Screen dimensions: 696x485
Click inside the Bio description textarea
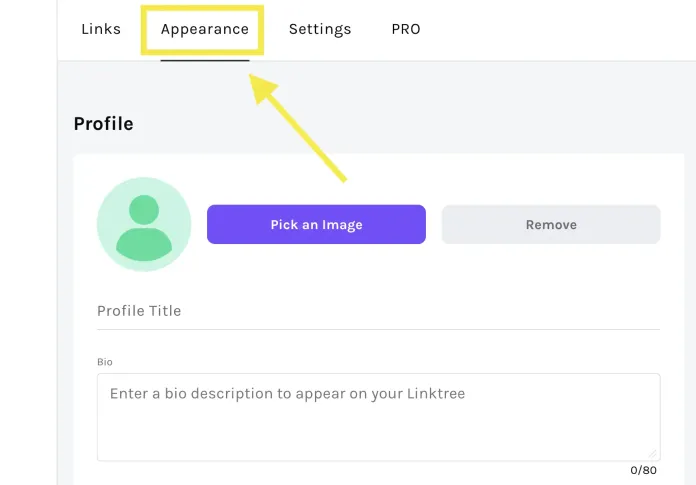pos(378,425)
